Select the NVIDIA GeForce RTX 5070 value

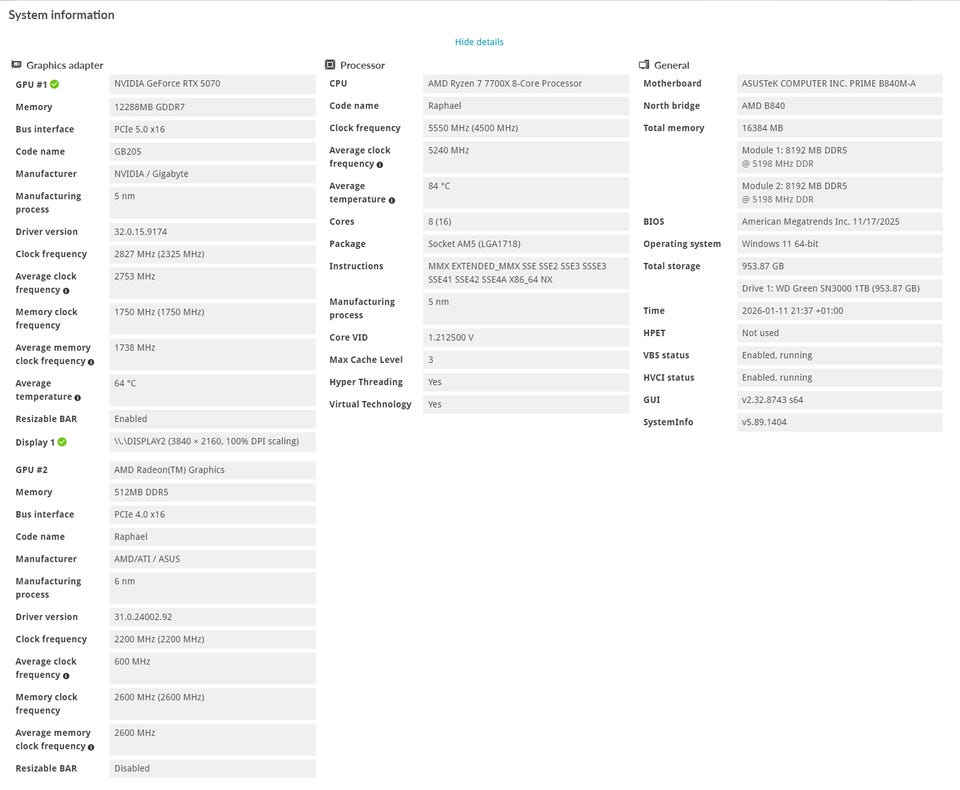[x=212, y=84]
